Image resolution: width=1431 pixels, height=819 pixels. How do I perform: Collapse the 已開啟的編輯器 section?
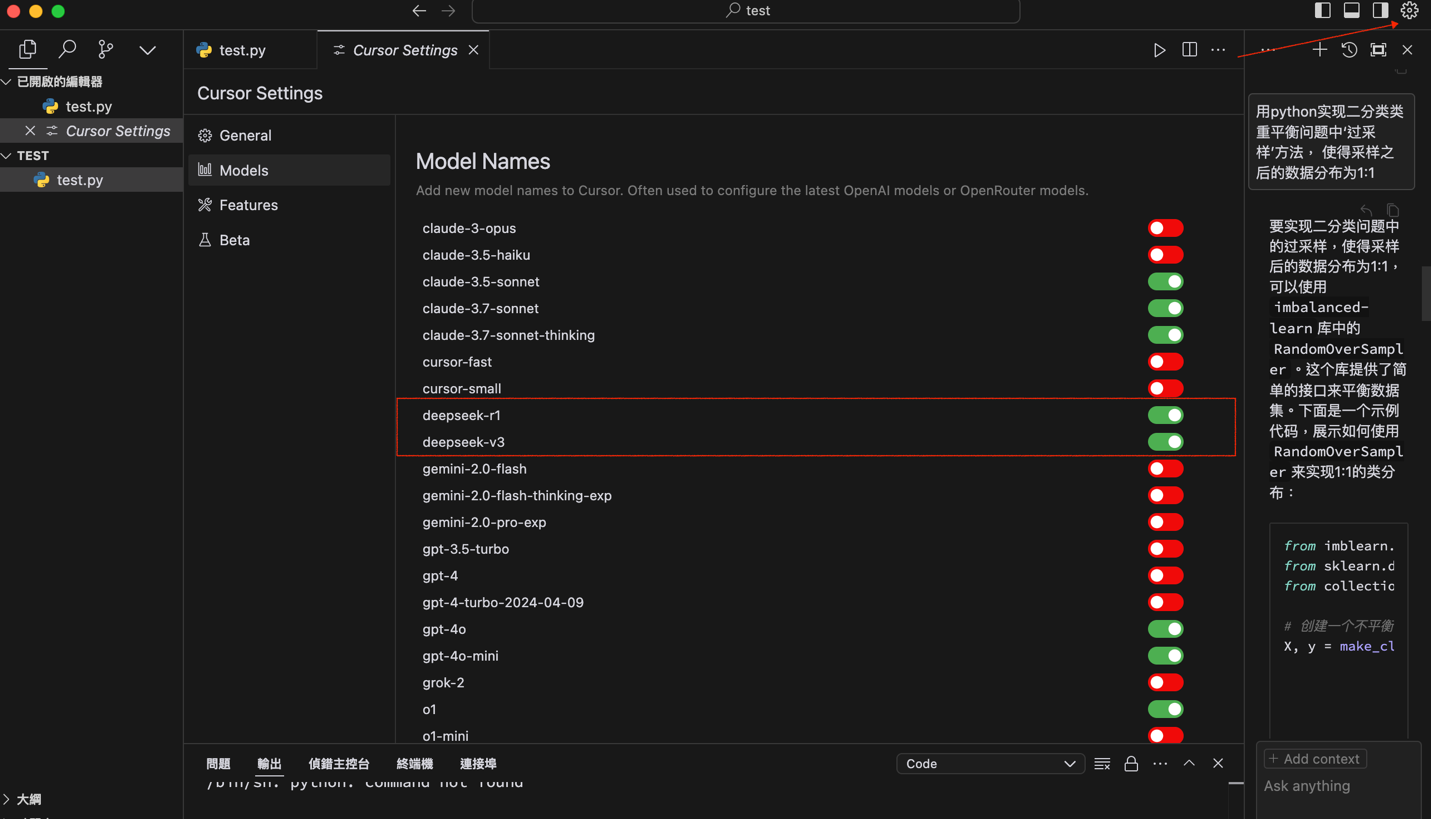tap(91, 82)
